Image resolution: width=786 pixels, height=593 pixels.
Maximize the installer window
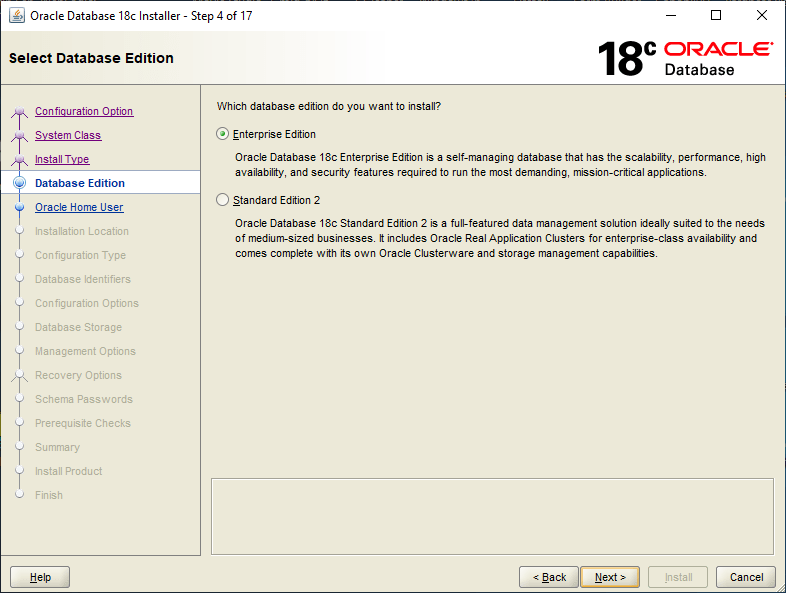[x=716, y=16]
